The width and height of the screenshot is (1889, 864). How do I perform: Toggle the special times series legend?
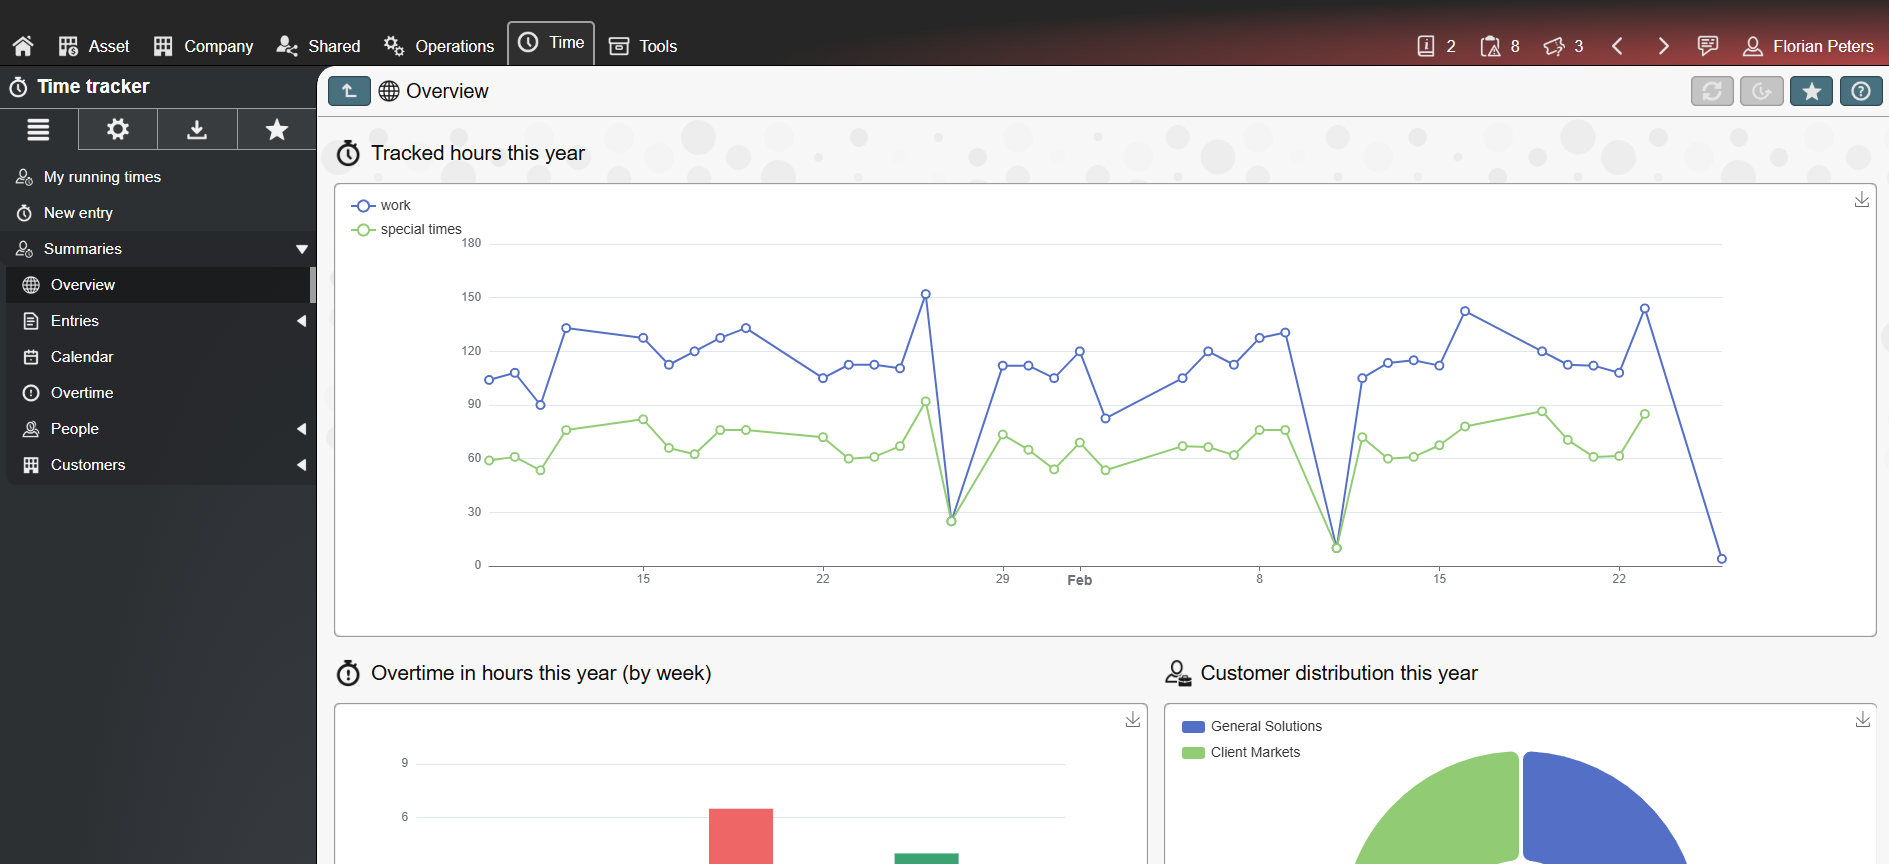(x=406, y=229)
